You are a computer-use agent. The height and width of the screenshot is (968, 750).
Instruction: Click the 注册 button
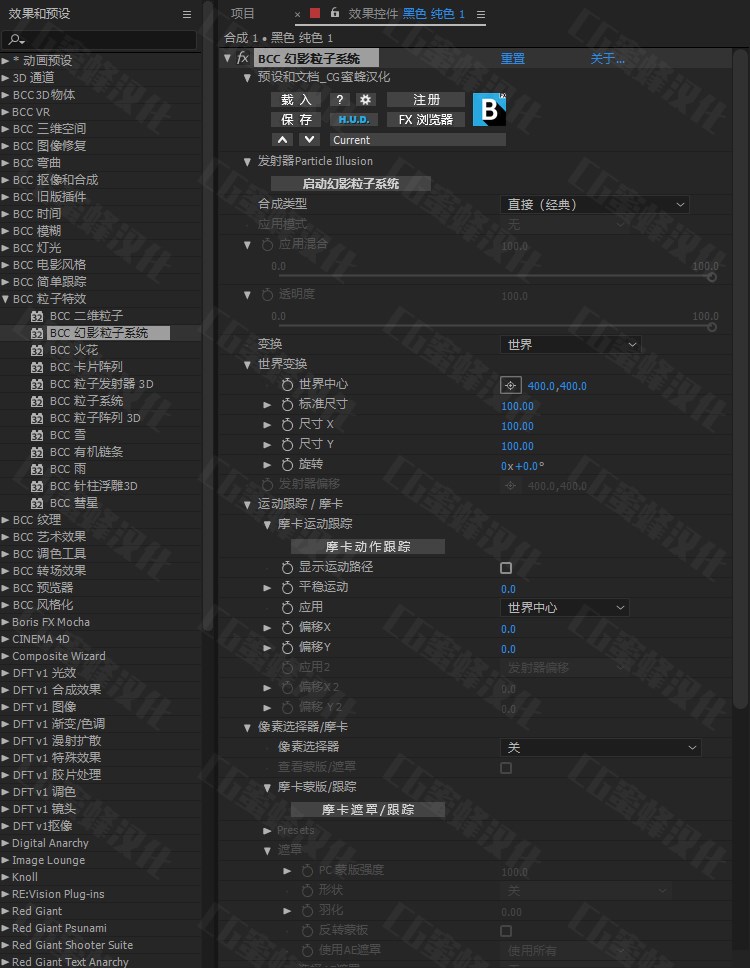[x=426, y=100]
